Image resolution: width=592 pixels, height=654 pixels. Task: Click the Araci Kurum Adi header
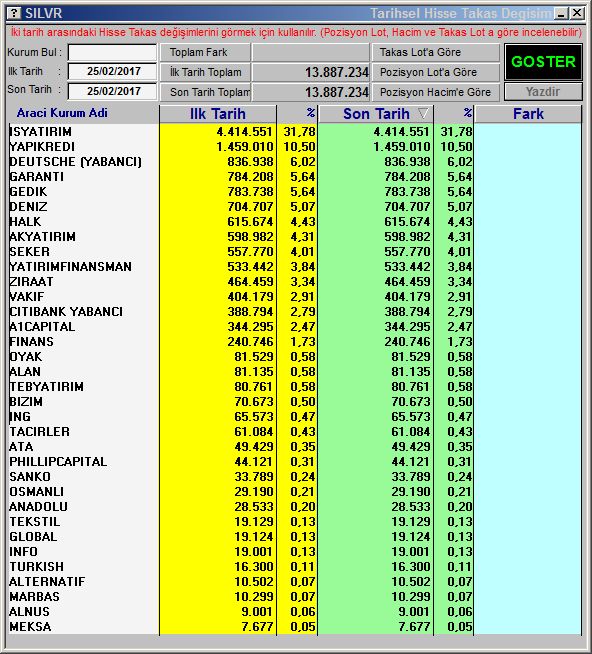62,113
